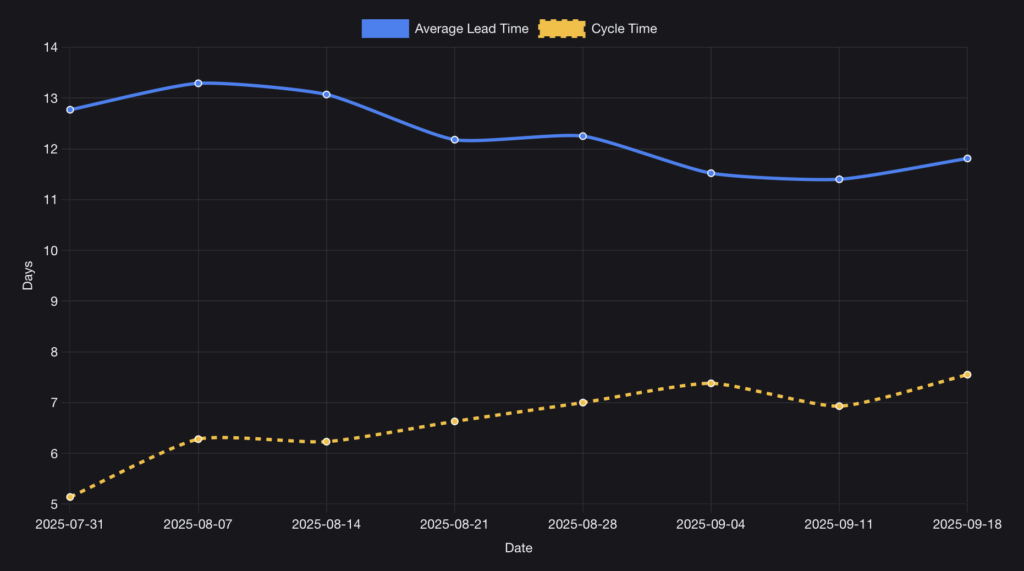Viewport: 1024px width, 571px height.
Task: Click Cycle Time starting point on 2025-07-31
Action: [70, 497]
